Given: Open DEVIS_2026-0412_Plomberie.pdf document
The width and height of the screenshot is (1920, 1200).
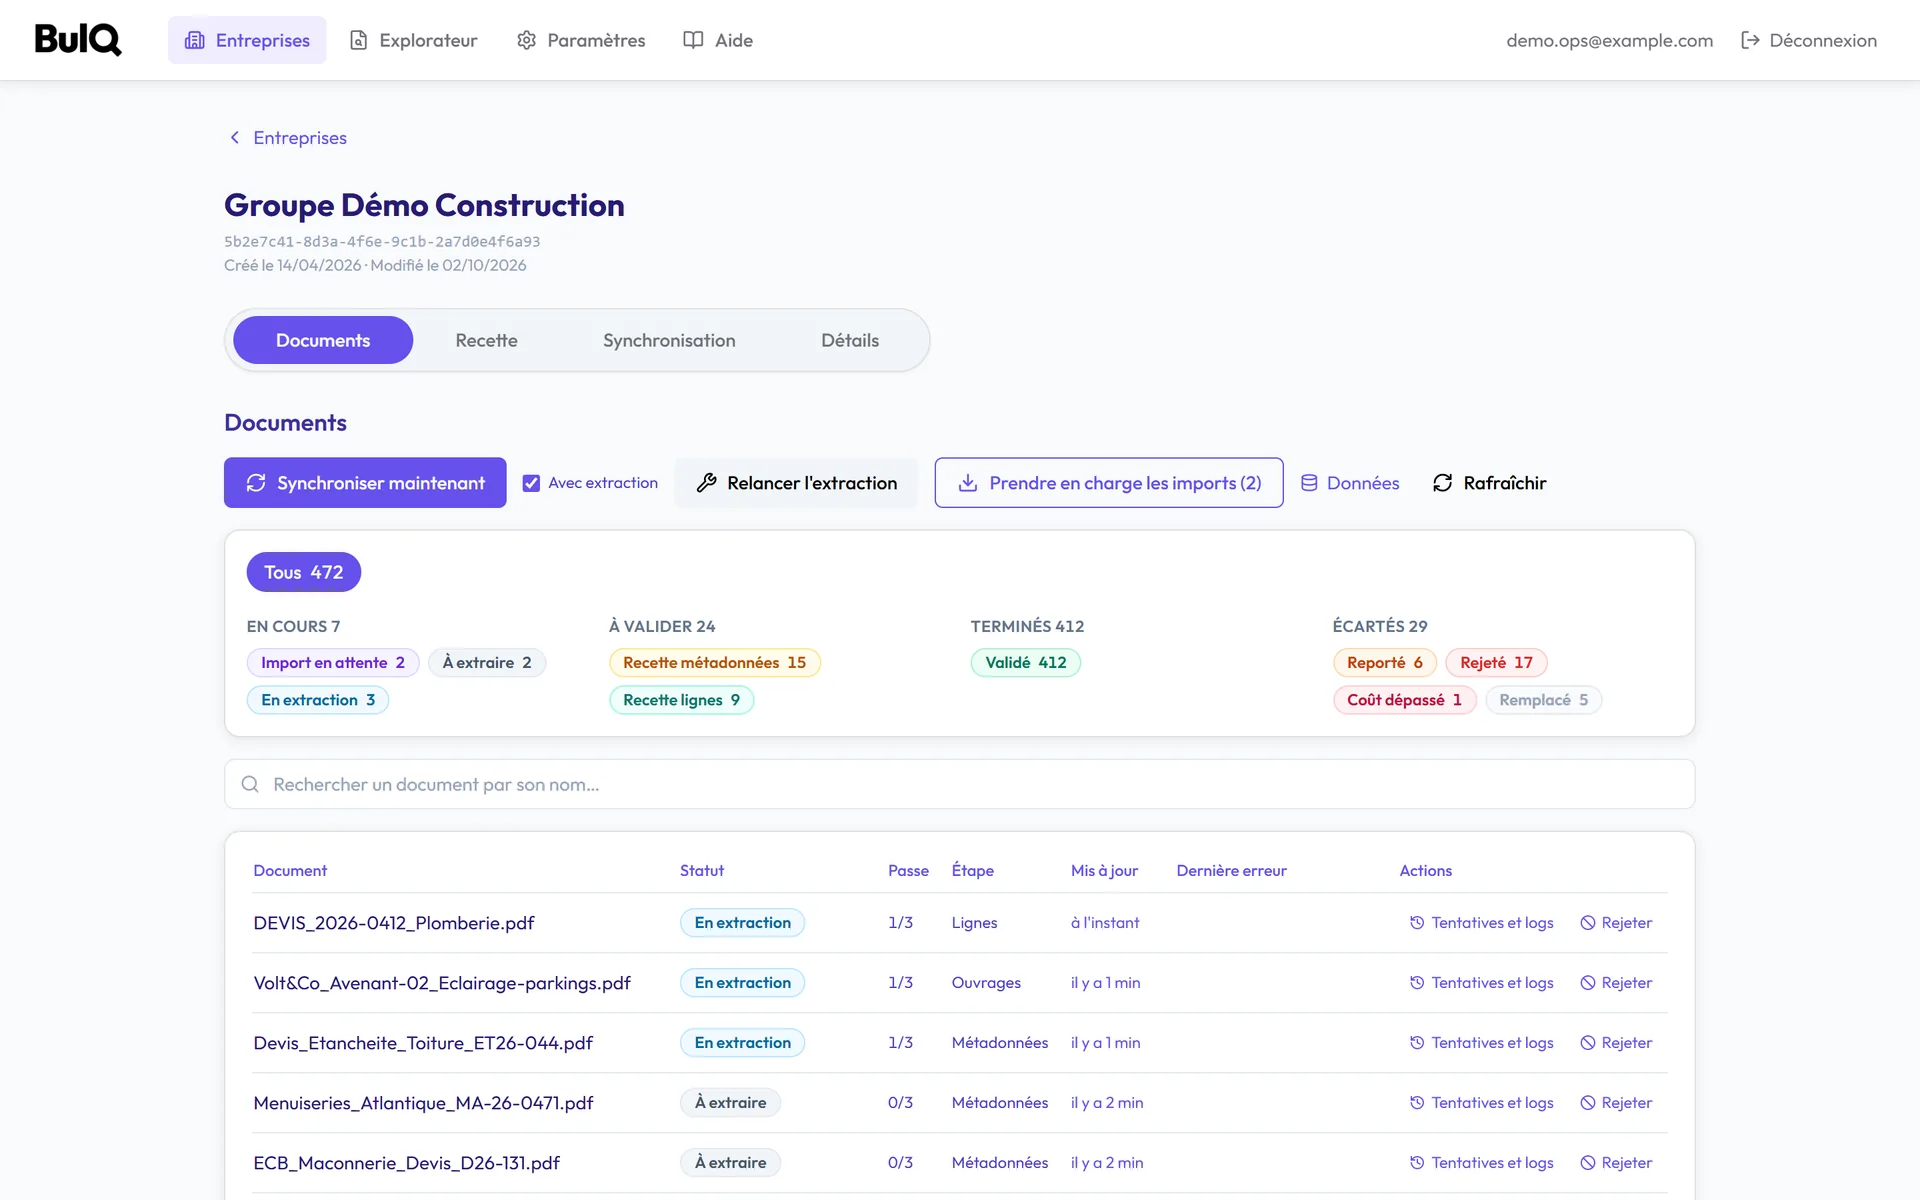Looking at the screenshot, I should click(x=394, y=923).
